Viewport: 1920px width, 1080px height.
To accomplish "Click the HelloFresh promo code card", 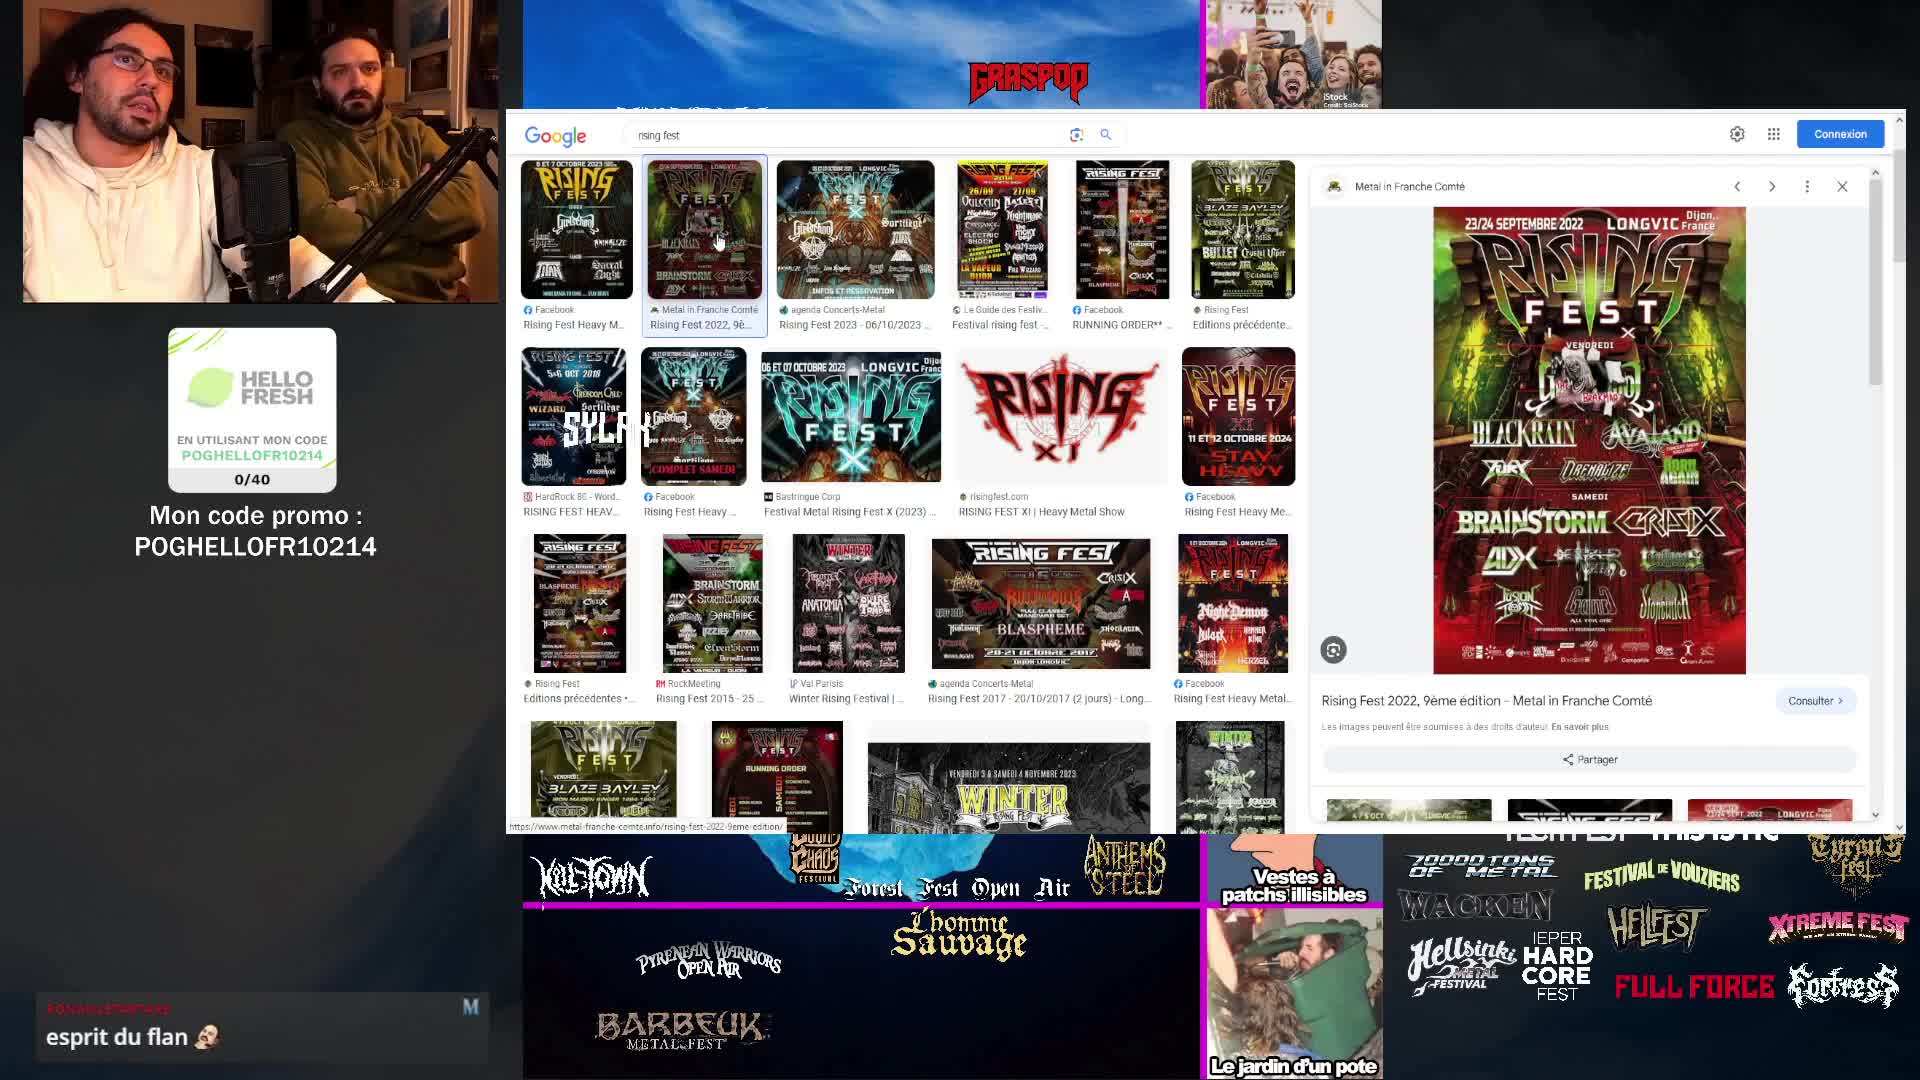I will (252, 410).
